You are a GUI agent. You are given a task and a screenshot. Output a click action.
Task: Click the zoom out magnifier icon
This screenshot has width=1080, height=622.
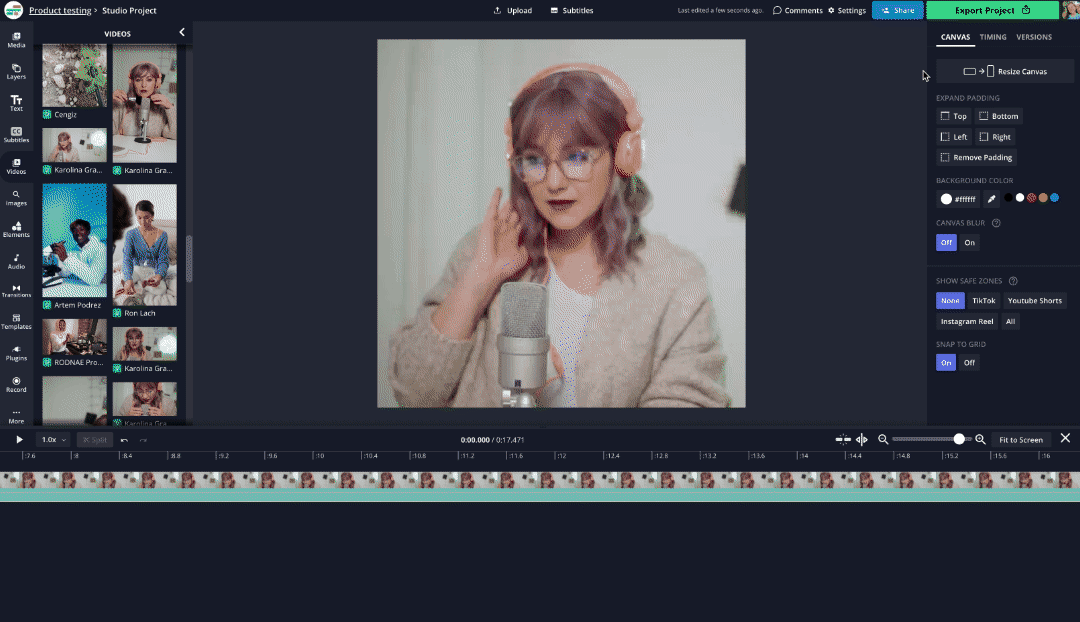883,440
